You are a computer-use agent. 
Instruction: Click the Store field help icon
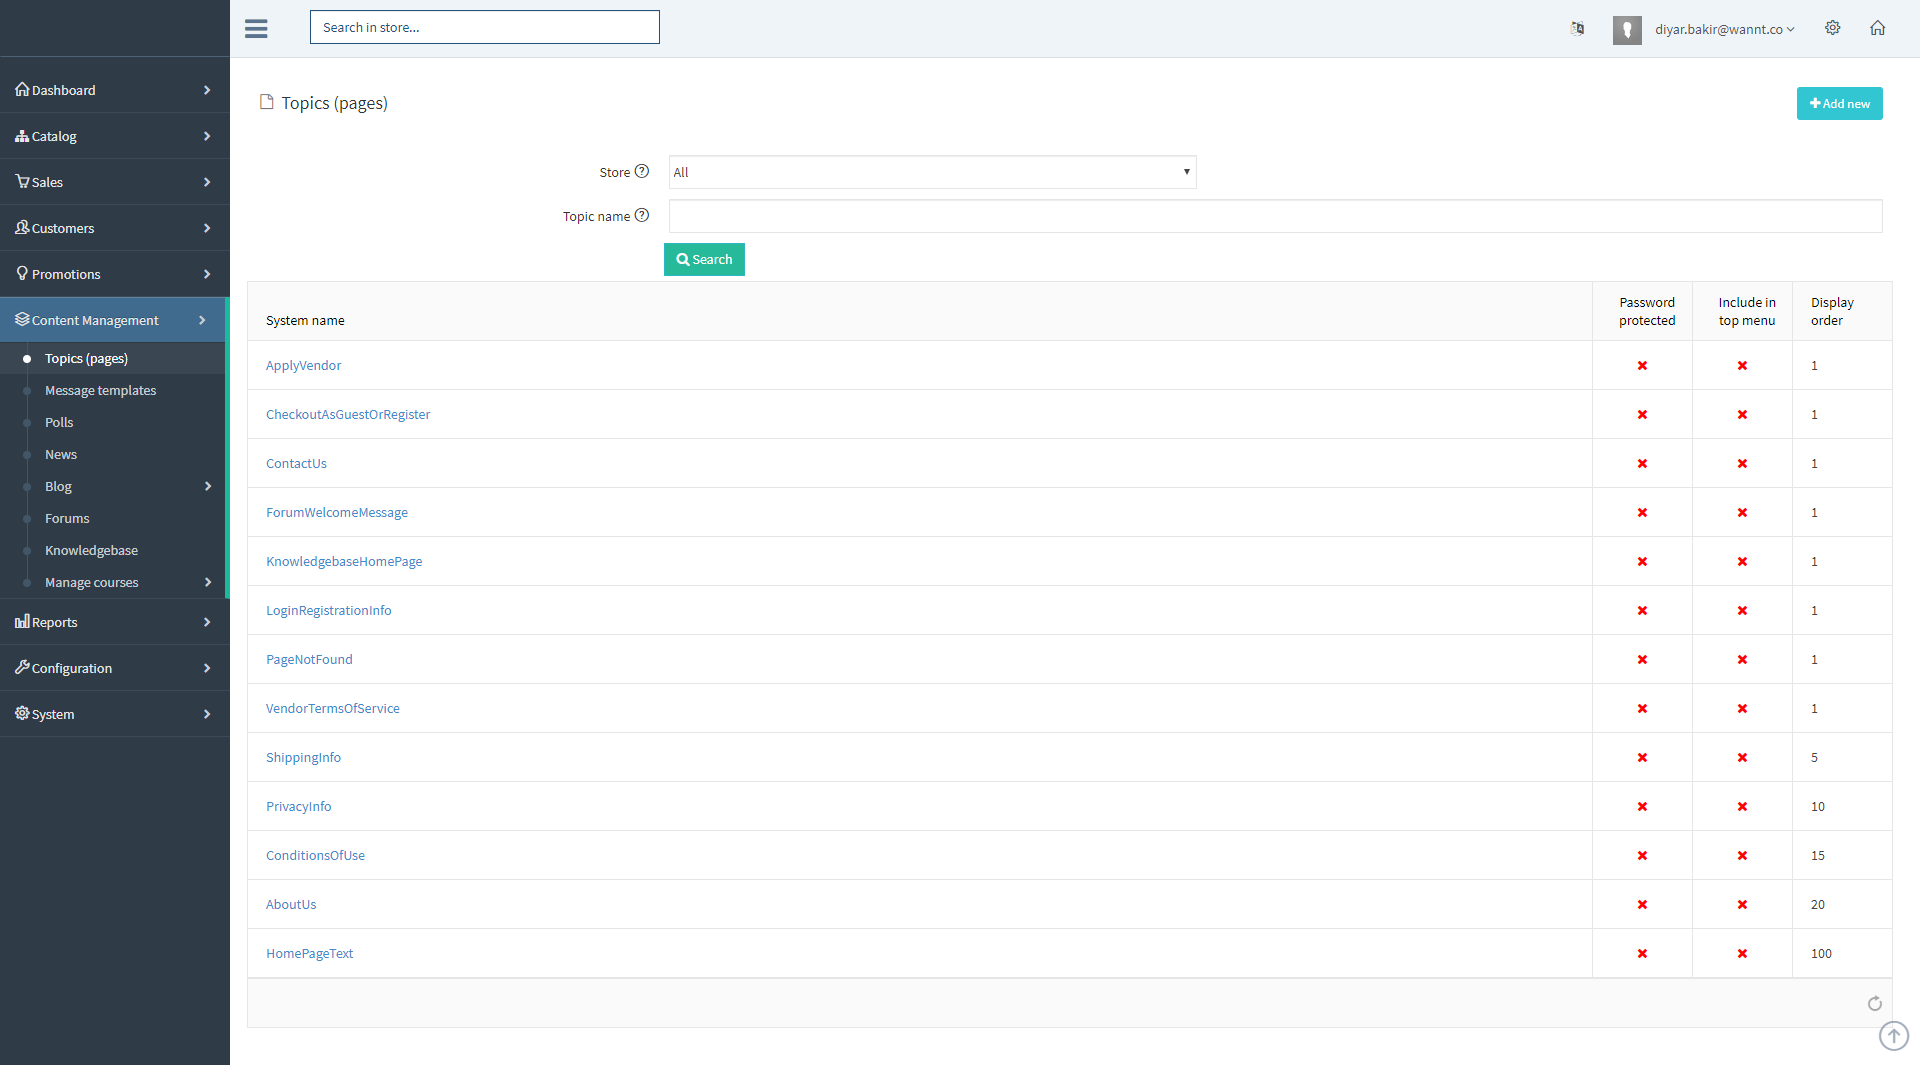642,171
